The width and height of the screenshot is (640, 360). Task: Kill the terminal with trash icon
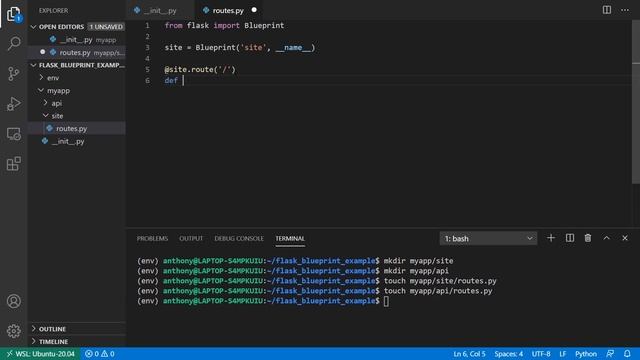pos(588,238)
